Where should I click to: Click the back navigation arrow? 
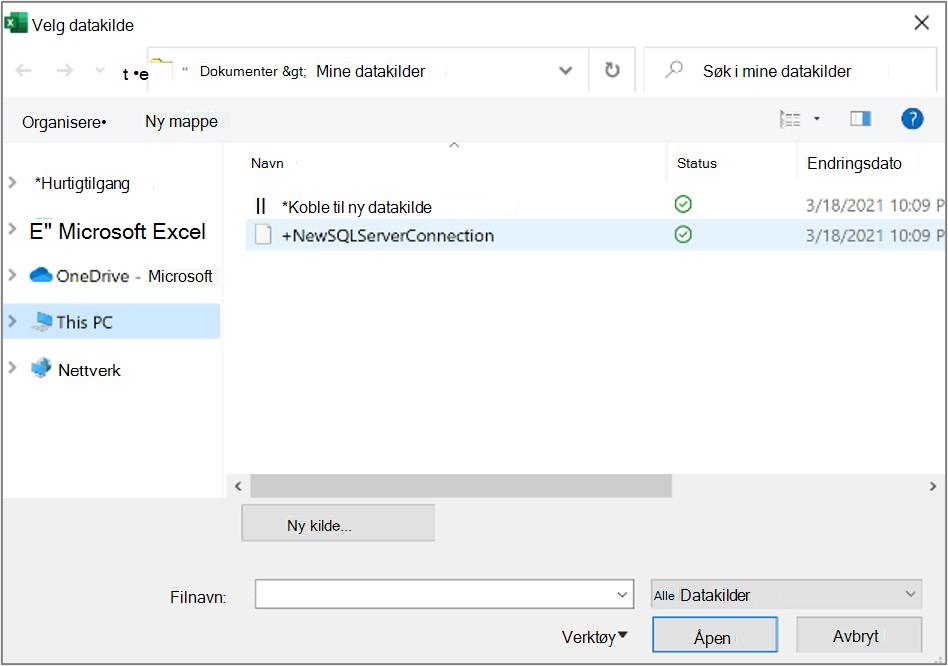(24, 71)
